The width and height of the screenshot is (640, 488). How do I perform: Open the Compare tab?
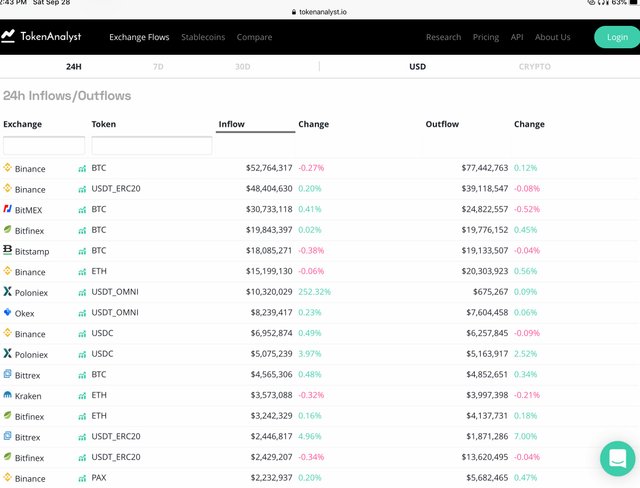(x=254, y=38)
